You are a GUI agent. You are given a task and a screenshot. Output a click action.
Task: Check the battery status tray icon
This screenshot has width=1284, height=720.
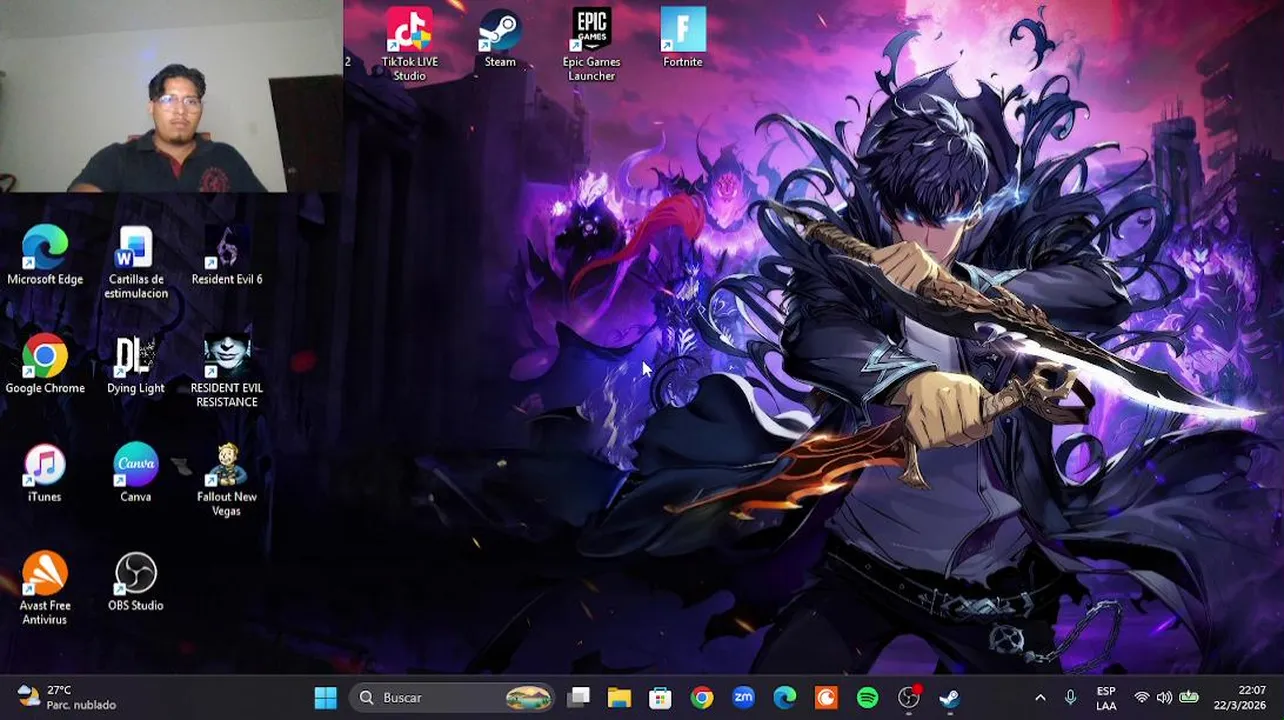click(x=1189, y=697)
